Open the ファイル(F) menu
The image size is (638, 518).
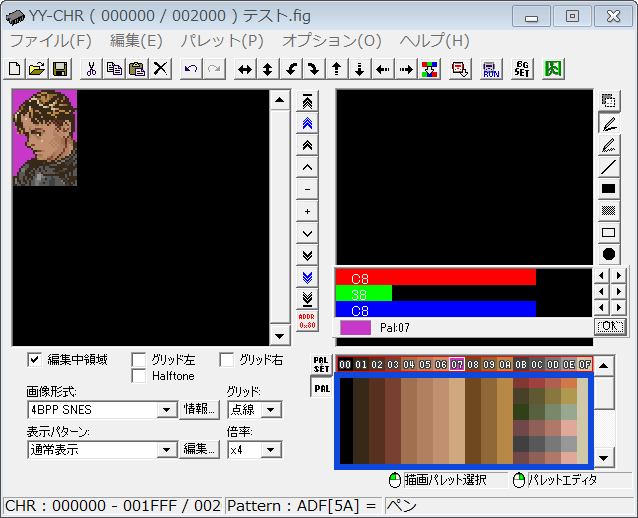click(x=50, y=41)
